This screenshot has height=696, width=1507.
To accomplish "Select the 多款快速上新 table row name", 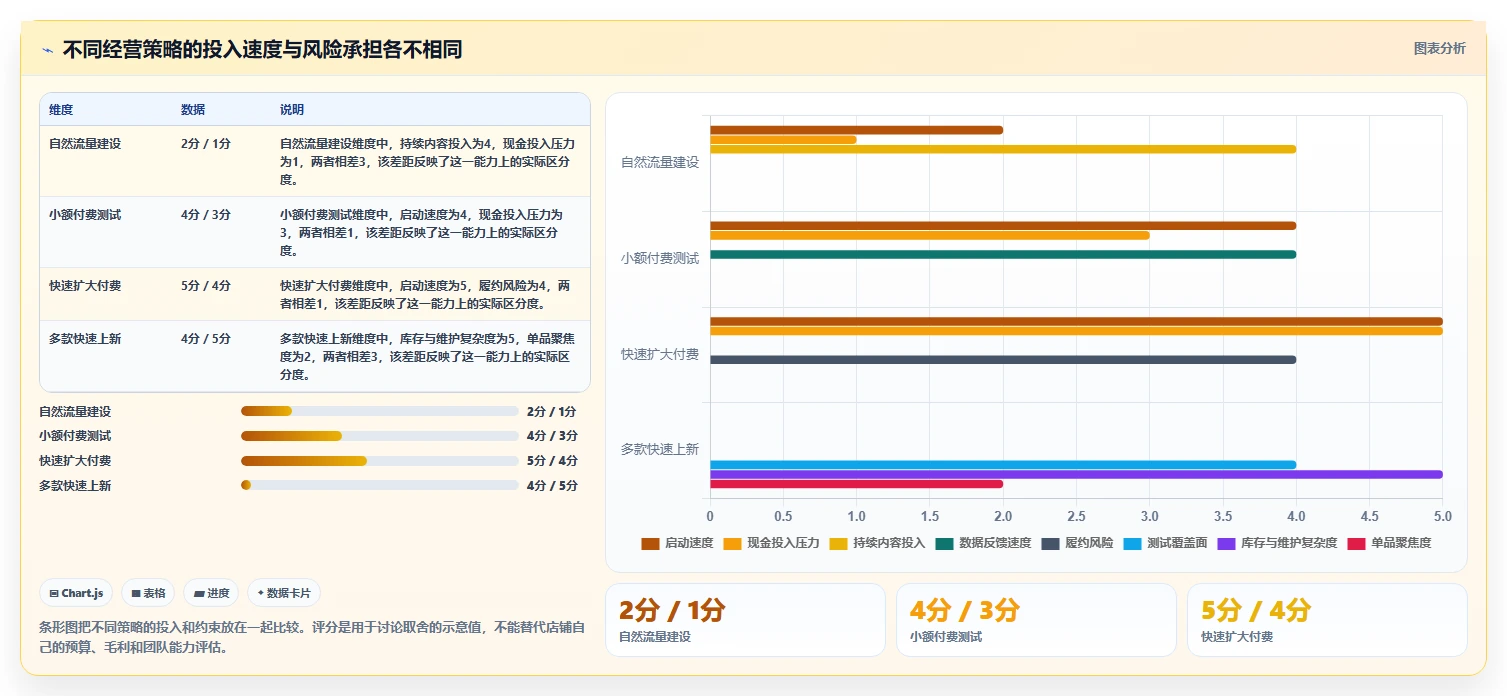I will [85, 339].
